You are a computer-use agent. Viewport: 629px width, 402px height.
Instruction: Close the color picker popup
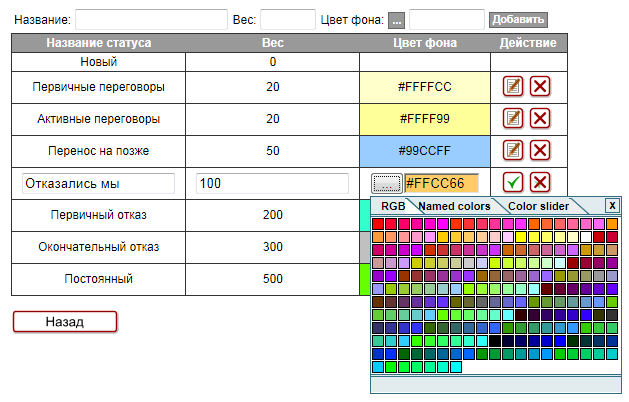[612, 205]
